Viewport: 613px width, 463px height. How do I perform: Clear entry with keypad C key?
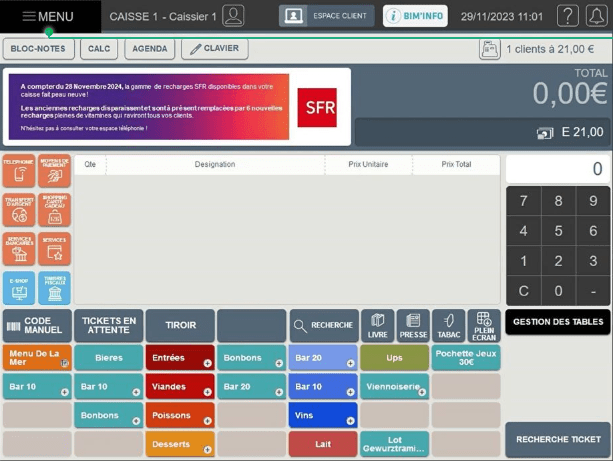tap(523, 291)
